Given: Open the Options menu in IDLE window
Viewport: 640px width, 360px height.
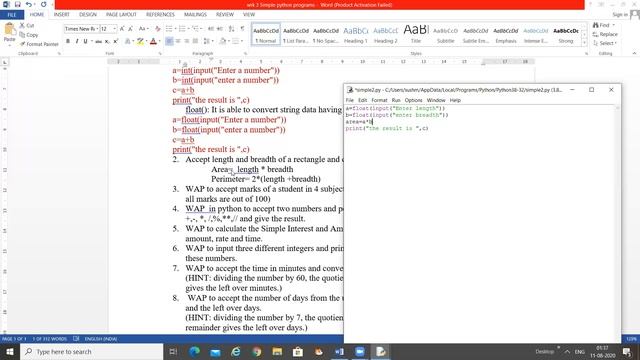Looking at the screenshot, I should pyautogui.click(x=413, y=100).
